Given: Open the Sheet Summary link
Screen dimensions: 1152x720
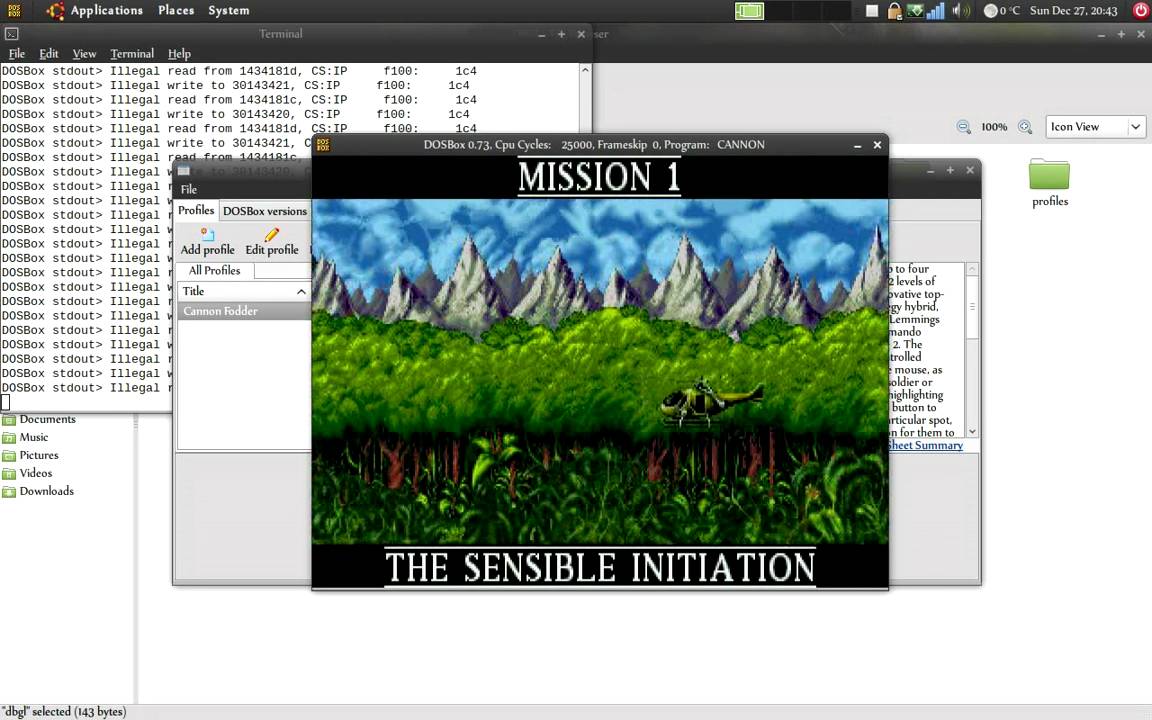Looking at the screenshot, I should [x=925, y=445].
